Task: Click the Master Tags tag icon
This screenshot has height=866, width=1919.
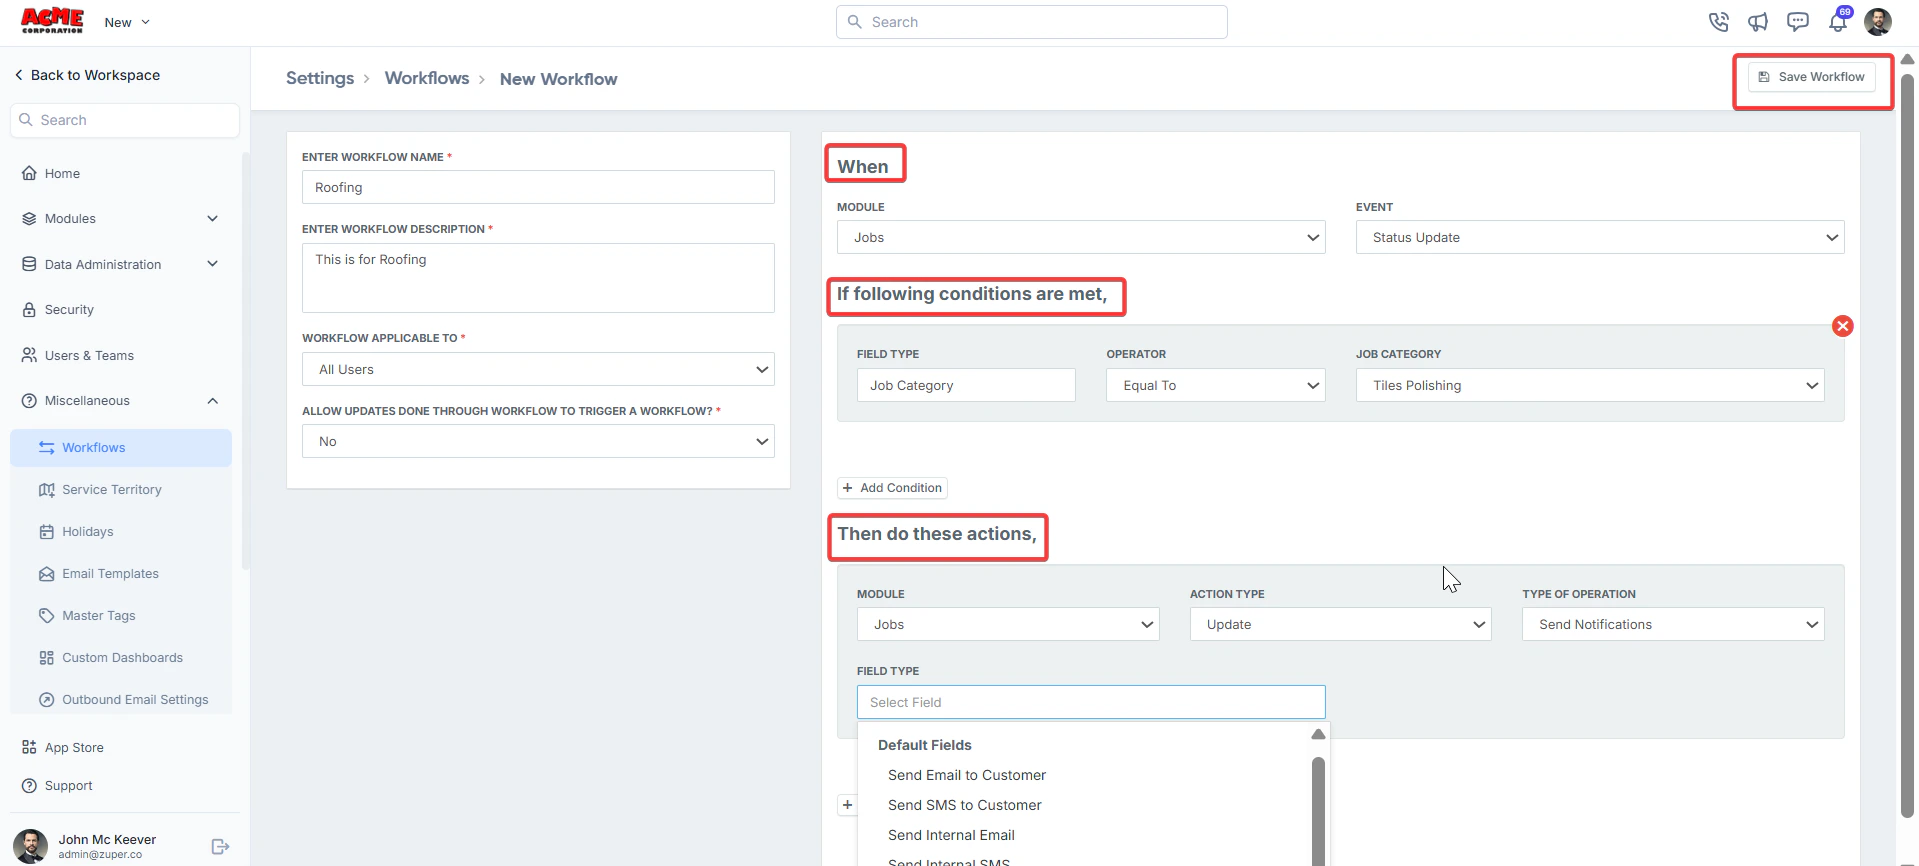Action: click(47, 616)
